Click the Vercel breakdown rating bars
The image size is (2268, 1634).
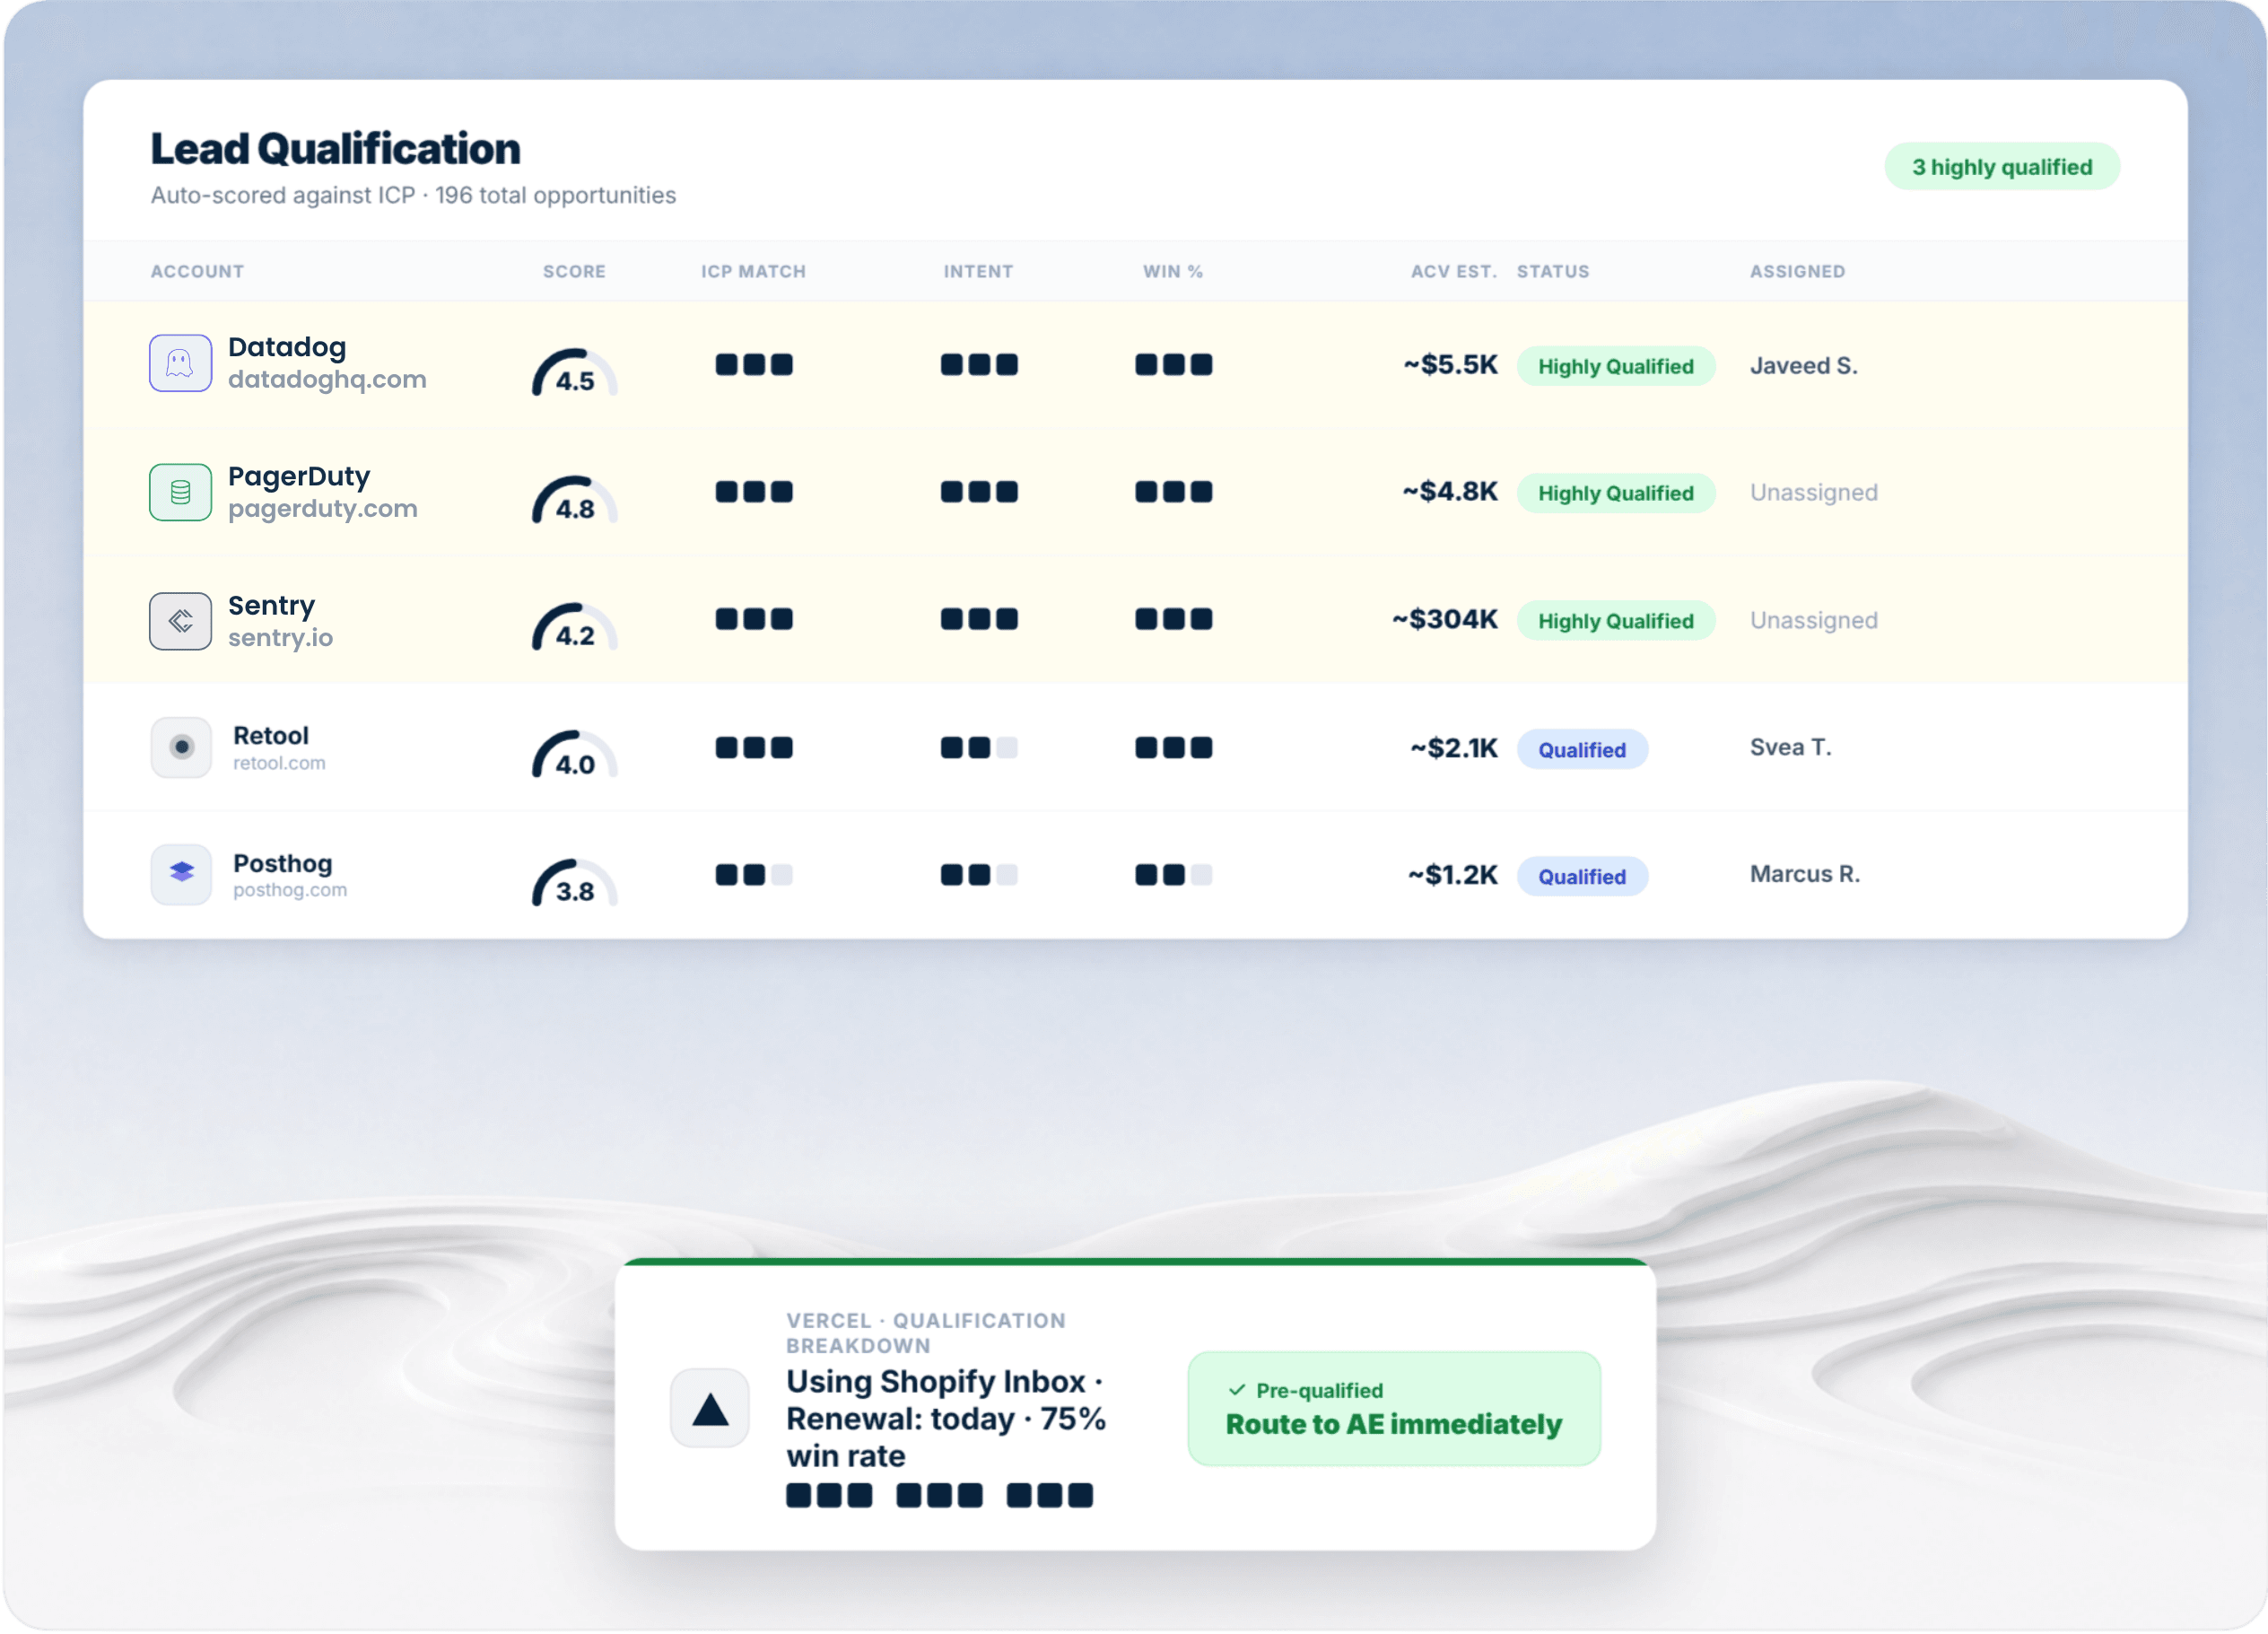939,1495
